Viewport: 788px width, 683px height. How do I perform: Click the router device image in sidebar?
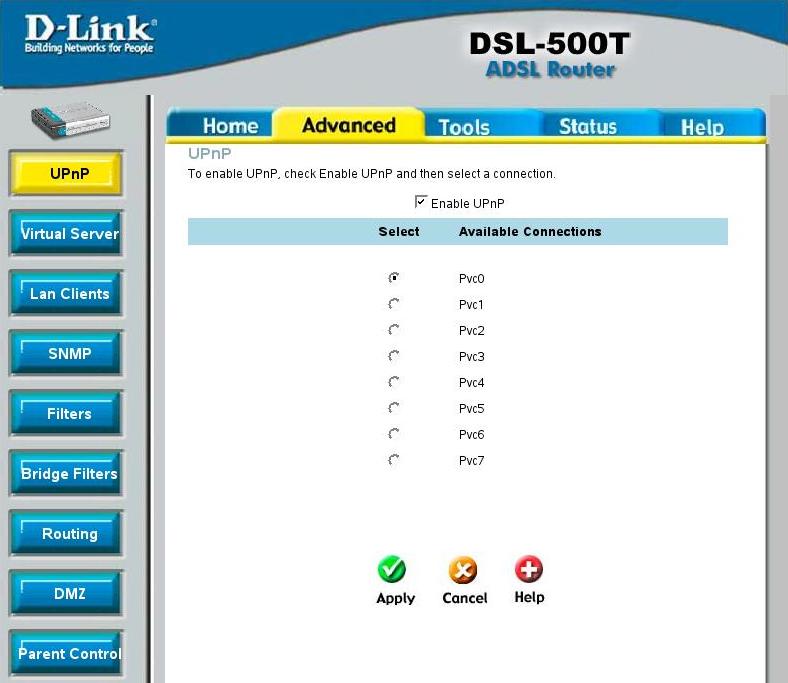70,120
